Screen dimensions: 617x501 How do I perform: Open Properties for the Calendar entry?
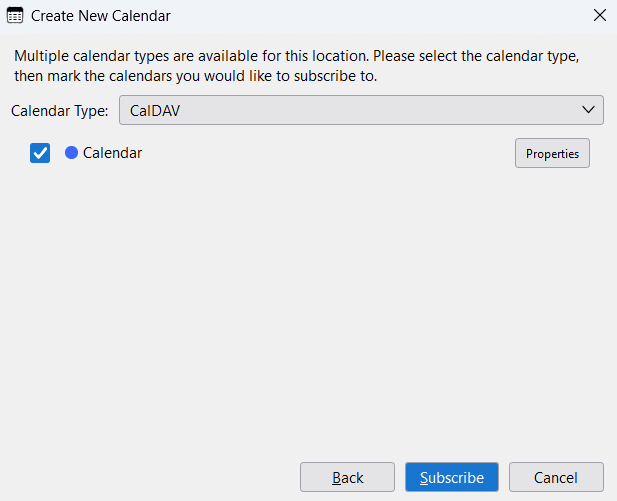pos(552,153)
